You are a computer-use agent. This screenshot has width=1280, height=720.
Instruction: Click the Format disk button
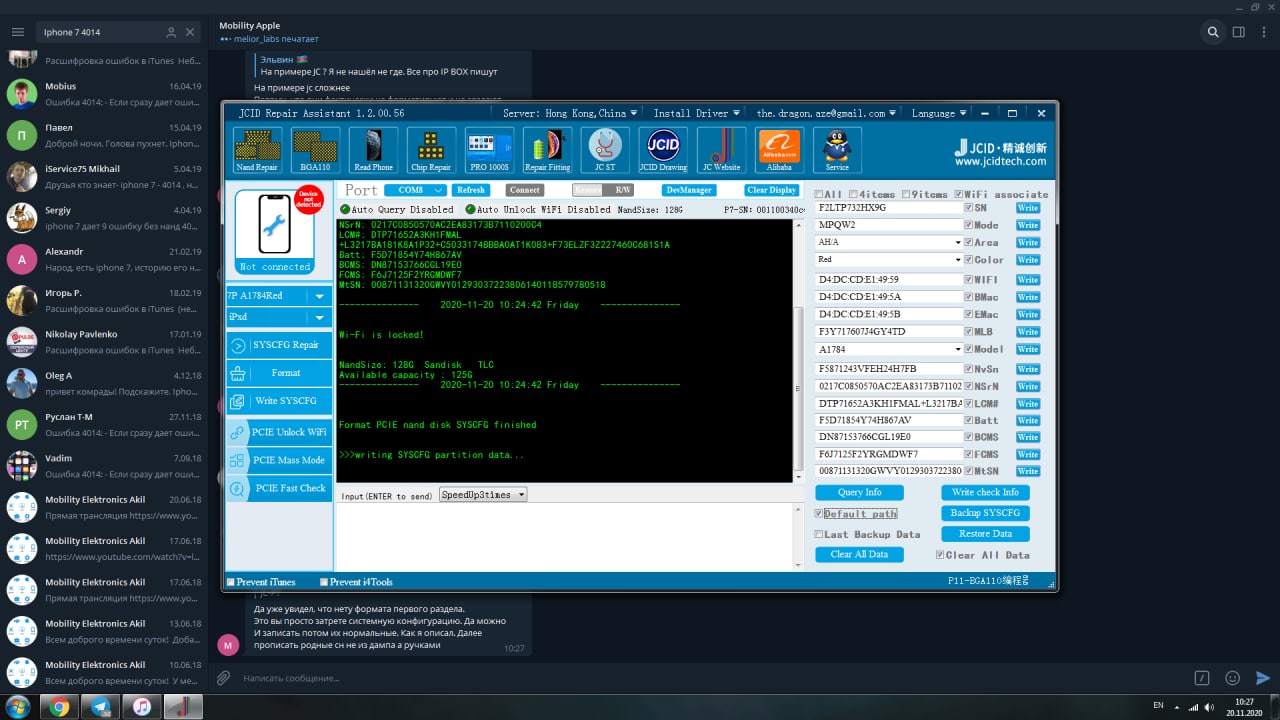coord(279,373)
